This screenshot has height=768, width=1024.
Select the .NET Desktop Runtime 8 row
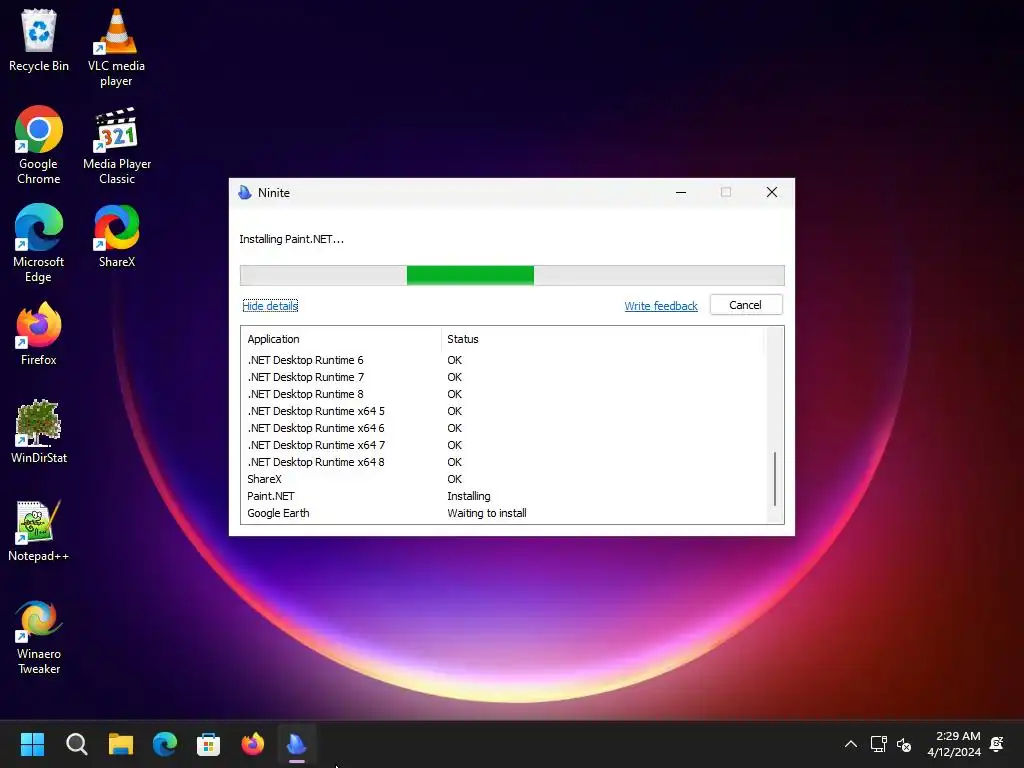point(502,394)
